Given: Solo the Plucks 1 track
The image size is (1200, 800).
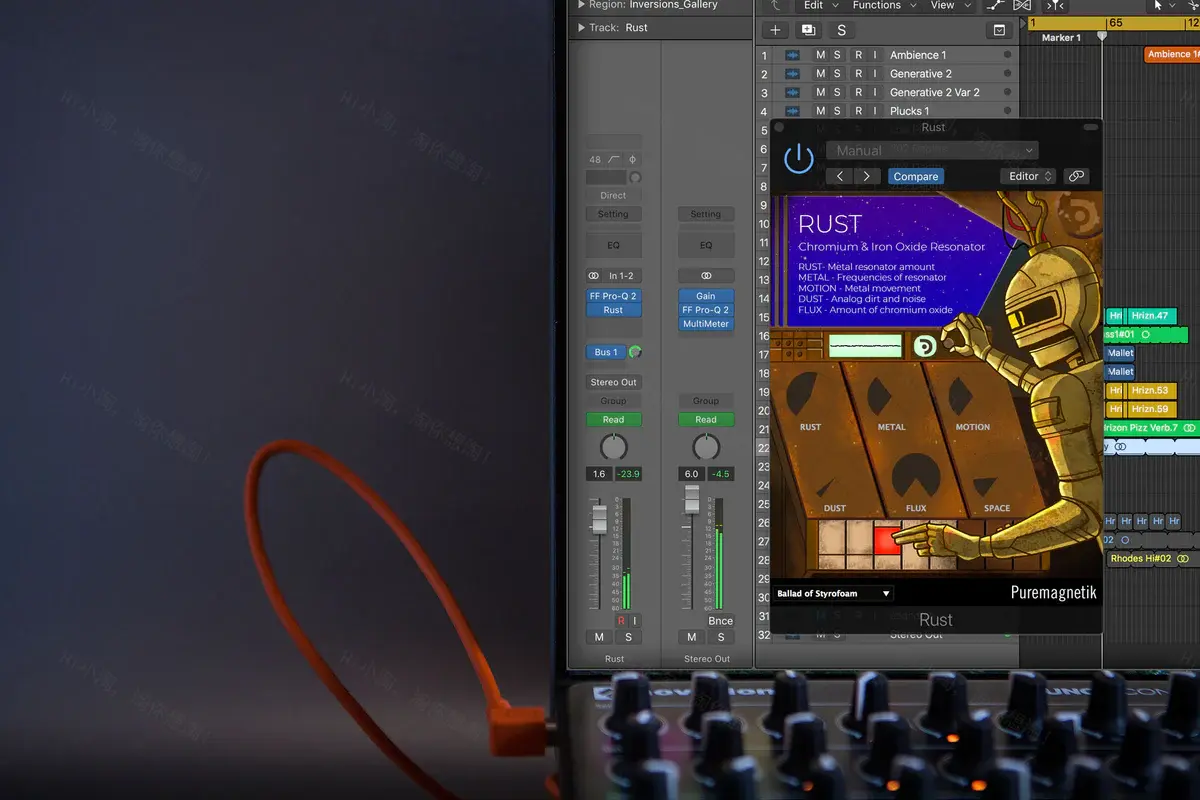Looking at the screenshot, I should click(x=838, y=111).
